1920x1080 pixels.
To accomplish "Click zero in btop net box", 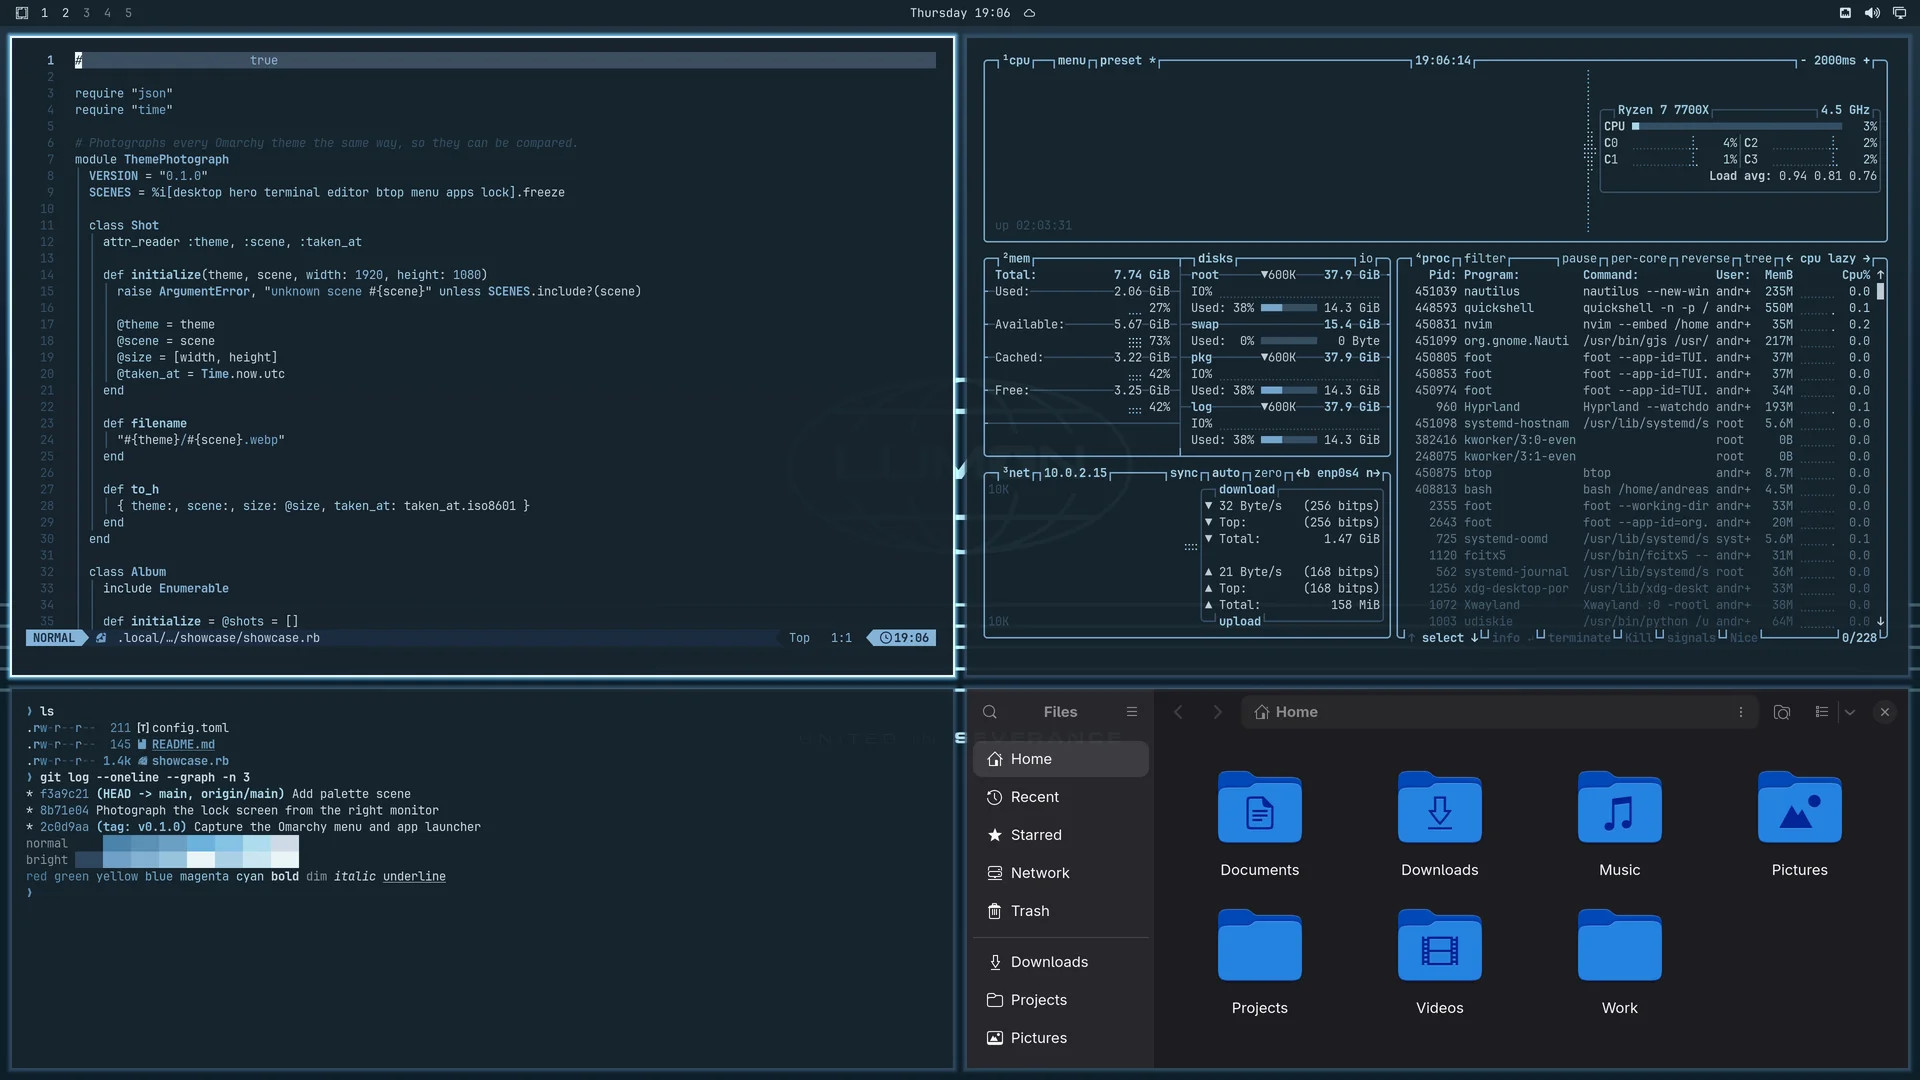I will pyautogui.click(x=1268, y=474).
